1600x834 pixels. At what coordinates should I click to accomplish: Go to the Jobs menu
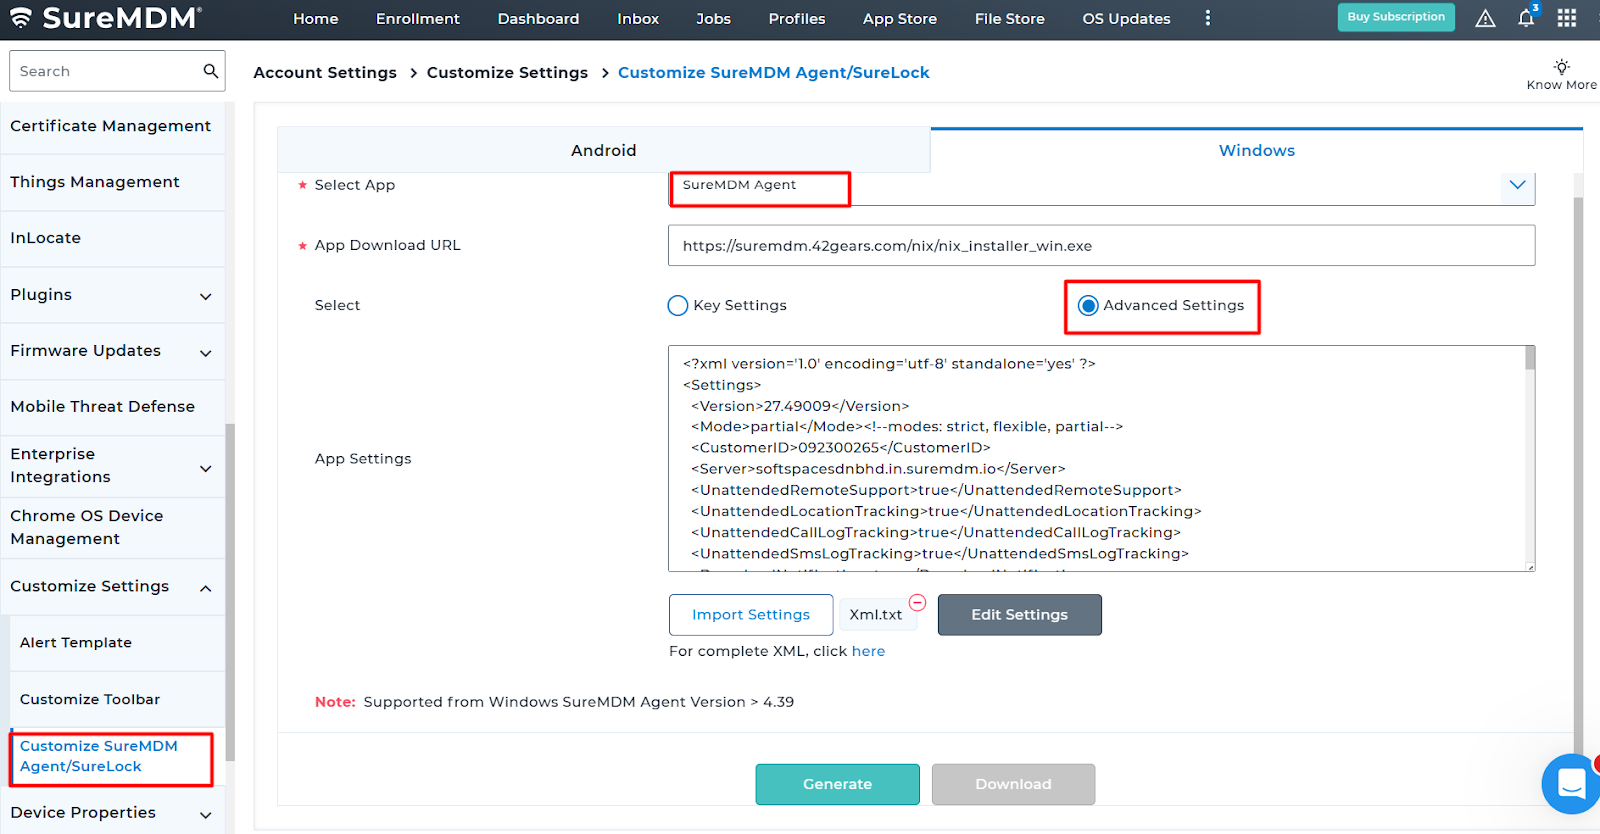click(x=714, y=19)
